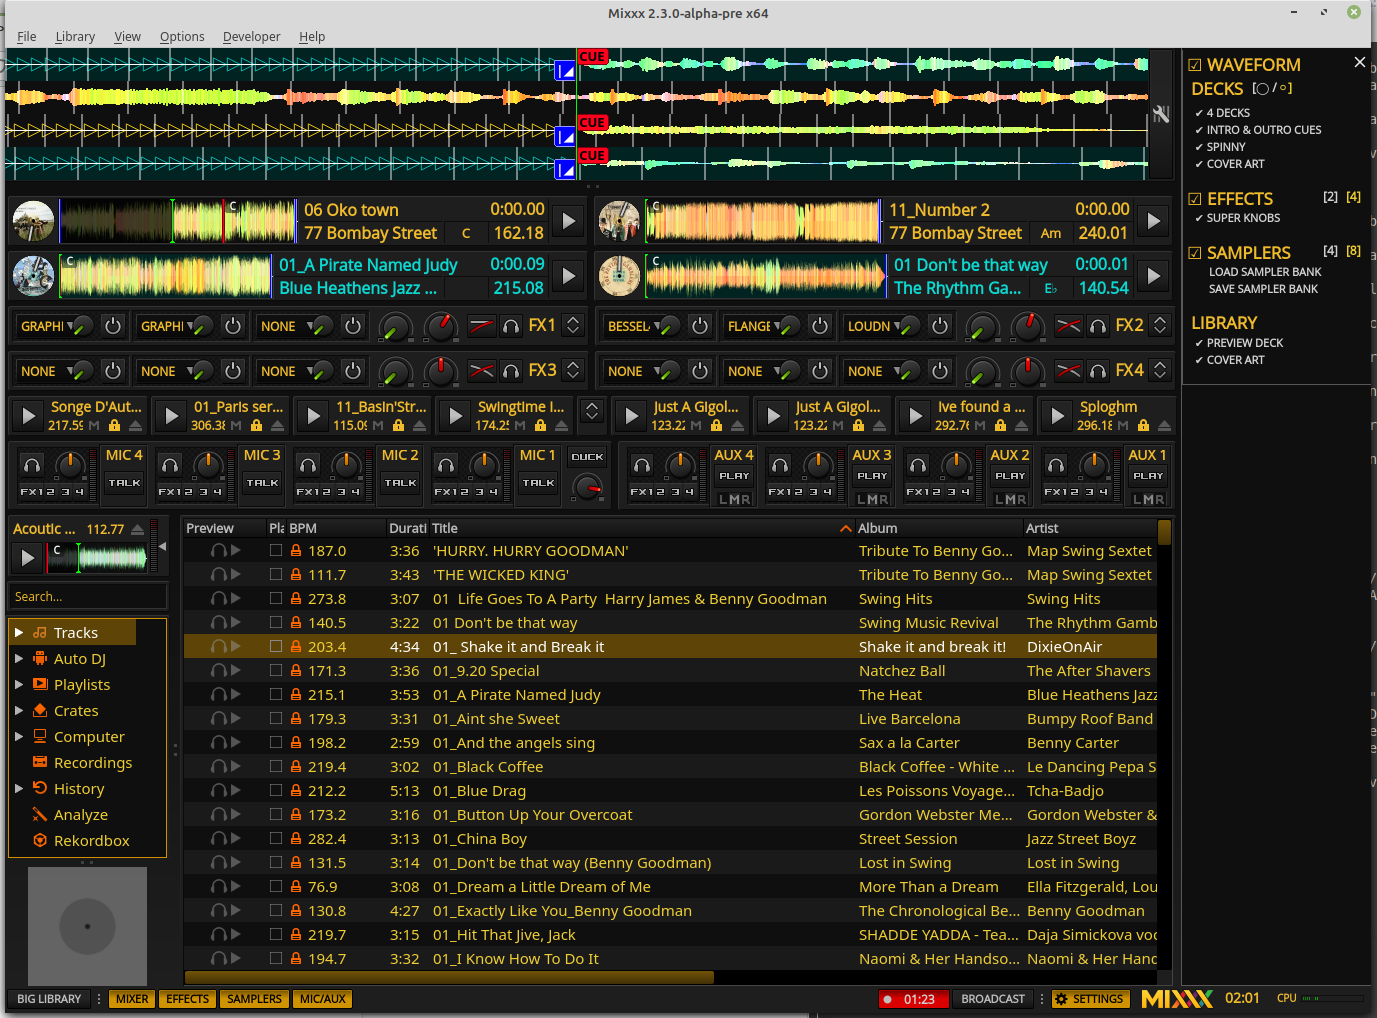Screen dimensions: 1377x1018
Task: Expand Playlists tree node
Action: pyautogui.click(x=19, y=685)
